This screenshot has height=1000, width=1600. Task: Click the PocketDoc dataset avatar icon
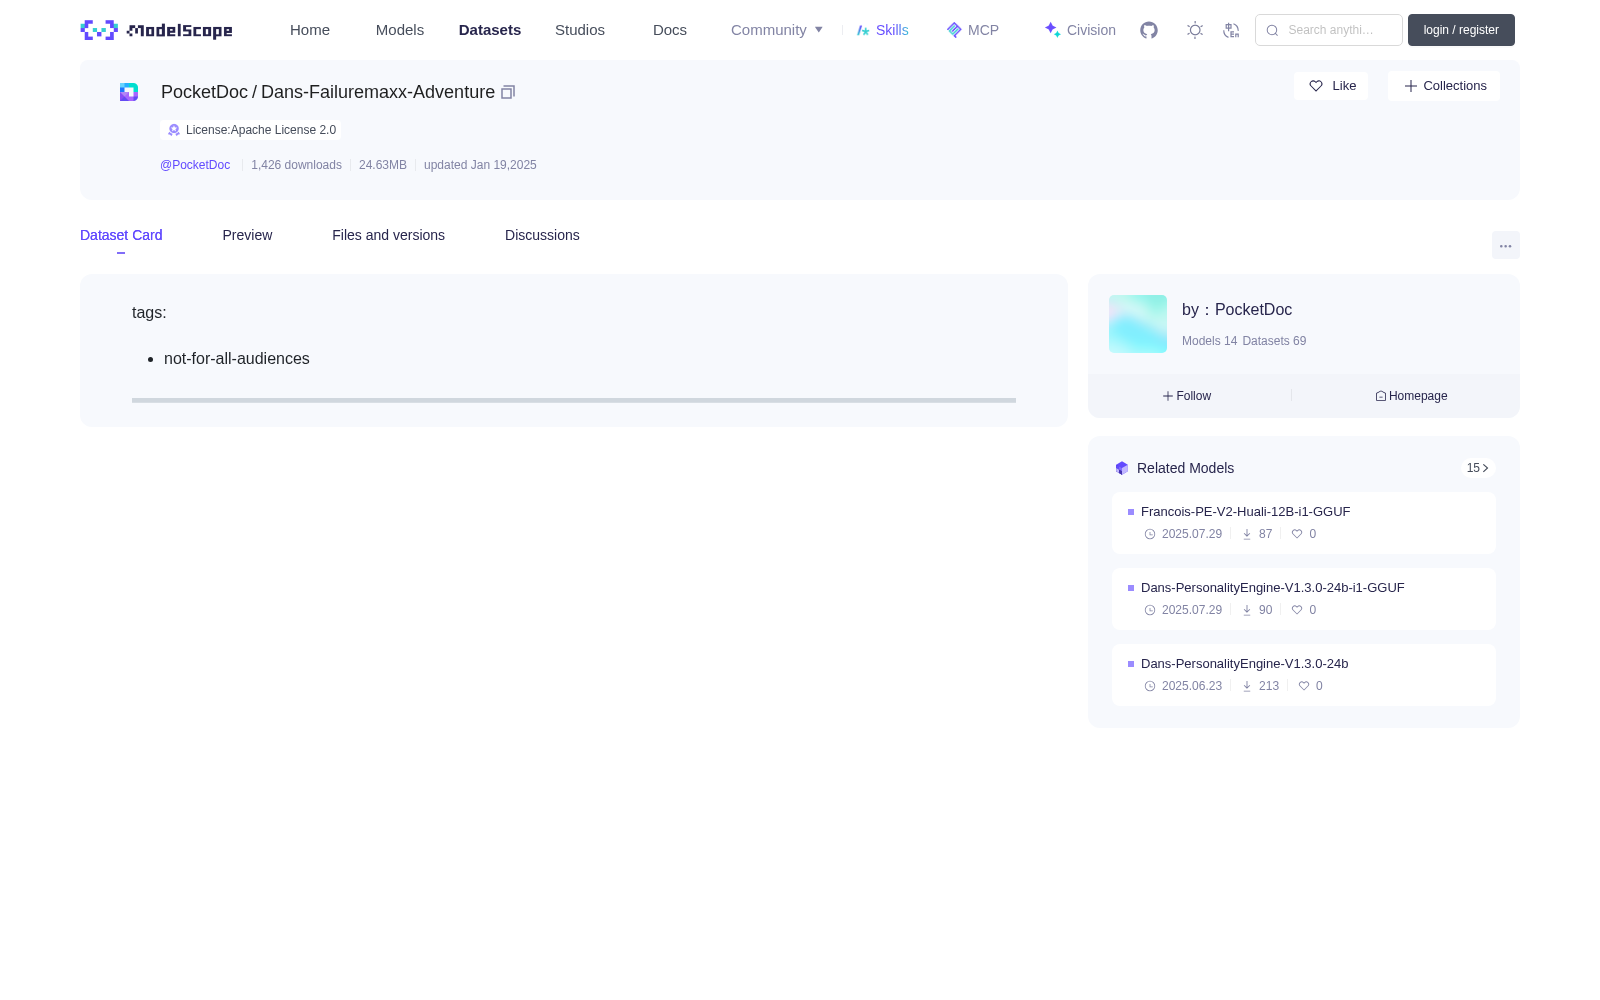(x=129, y=92)
